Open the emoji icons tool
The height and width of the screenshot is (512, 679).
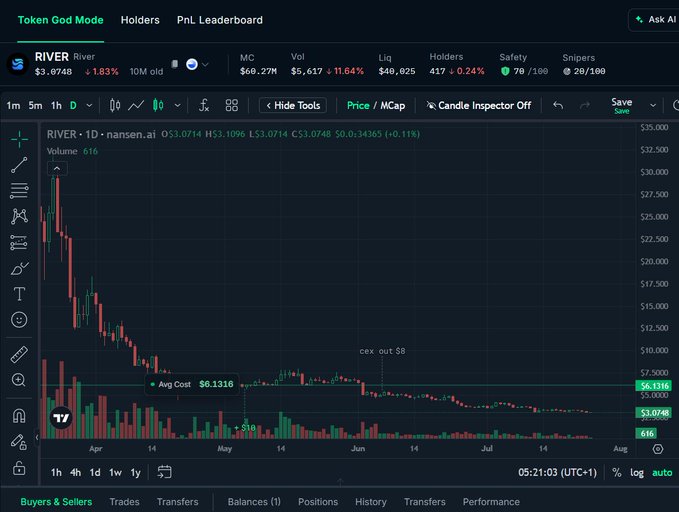coord(19,320)
